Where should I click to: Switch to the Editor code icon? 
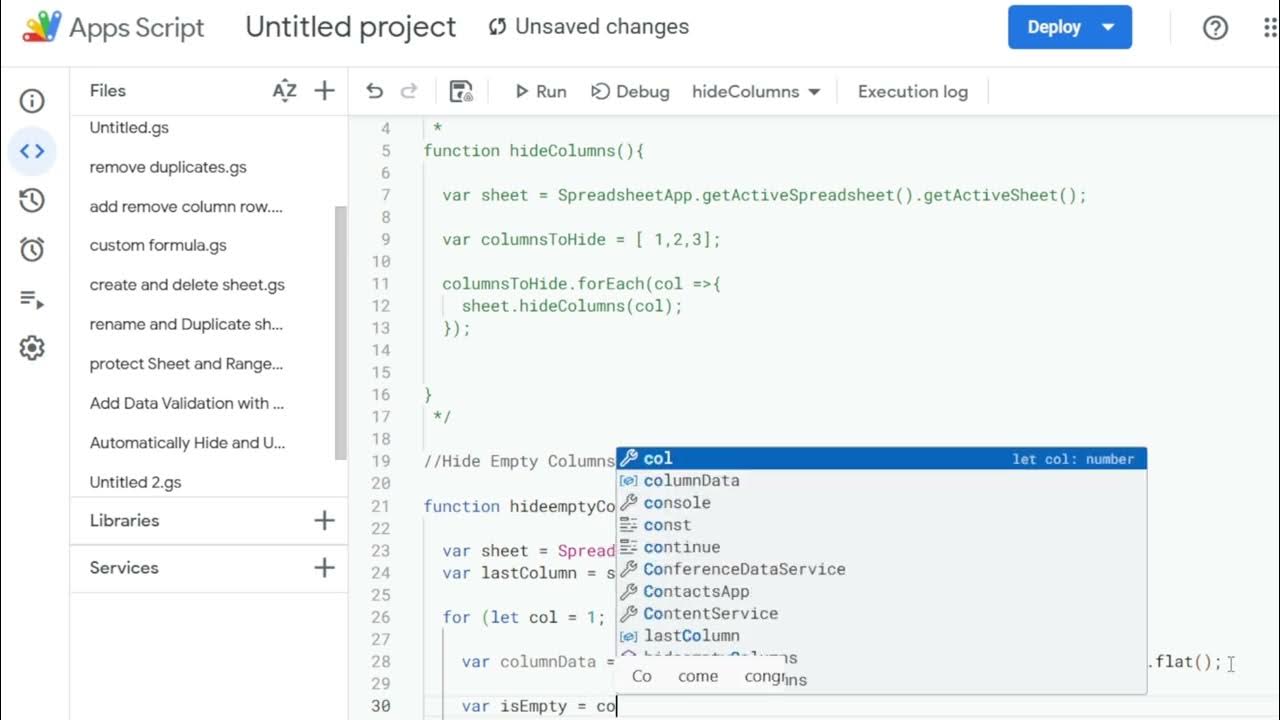pyautogui.click(x=32, y=152)
